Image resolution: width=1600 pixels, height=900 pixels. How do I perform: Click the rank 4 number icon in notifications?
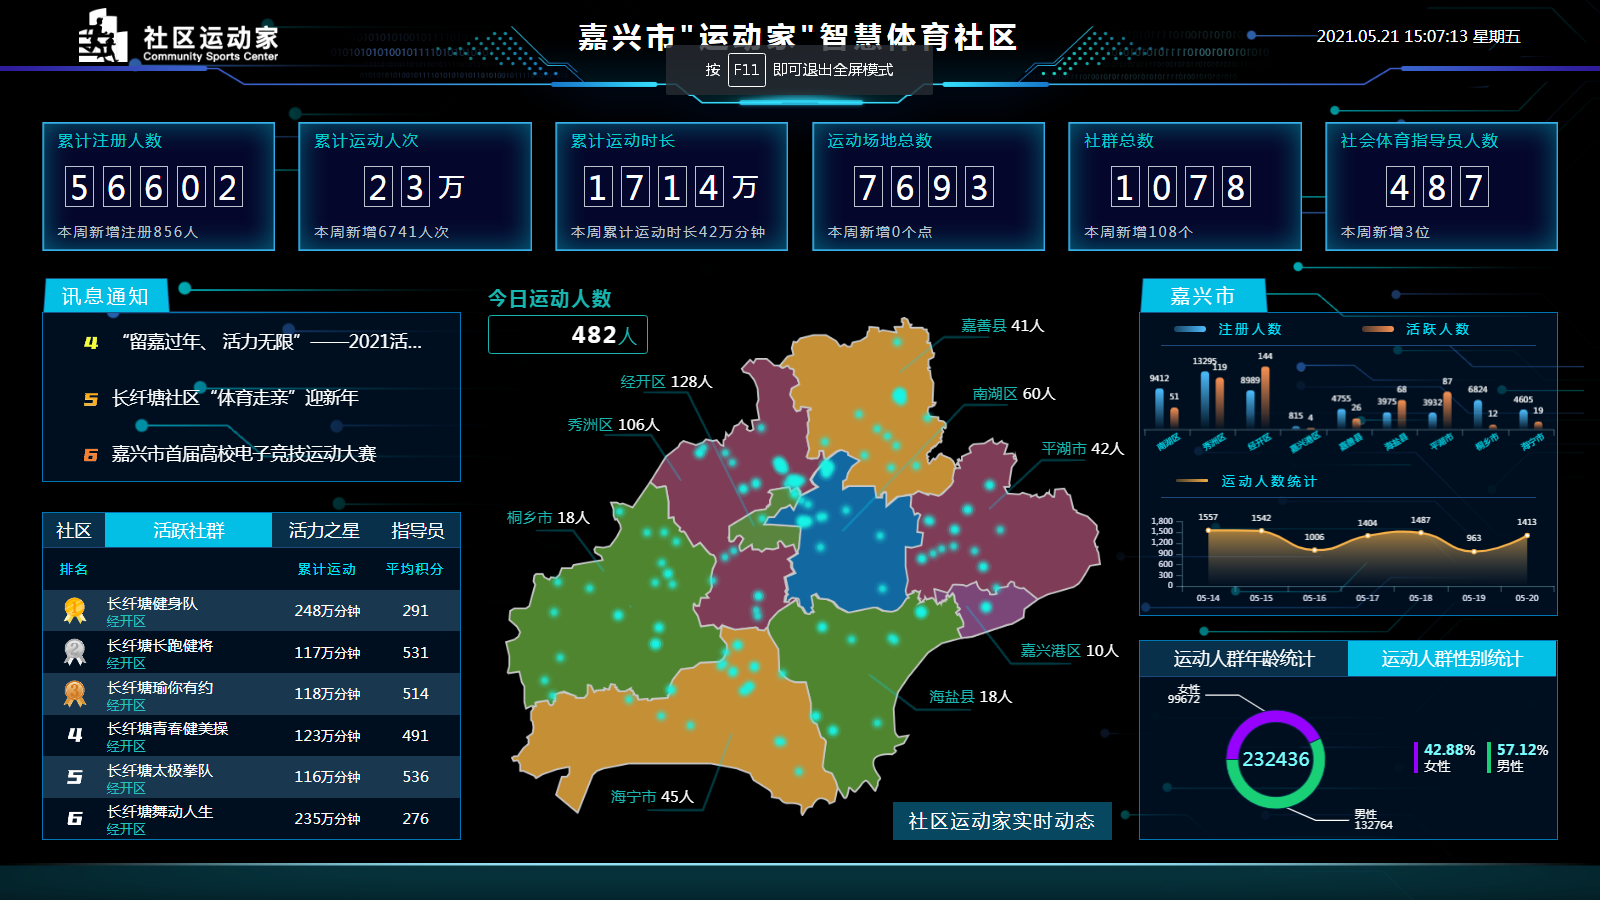click(x=91, y=342)
